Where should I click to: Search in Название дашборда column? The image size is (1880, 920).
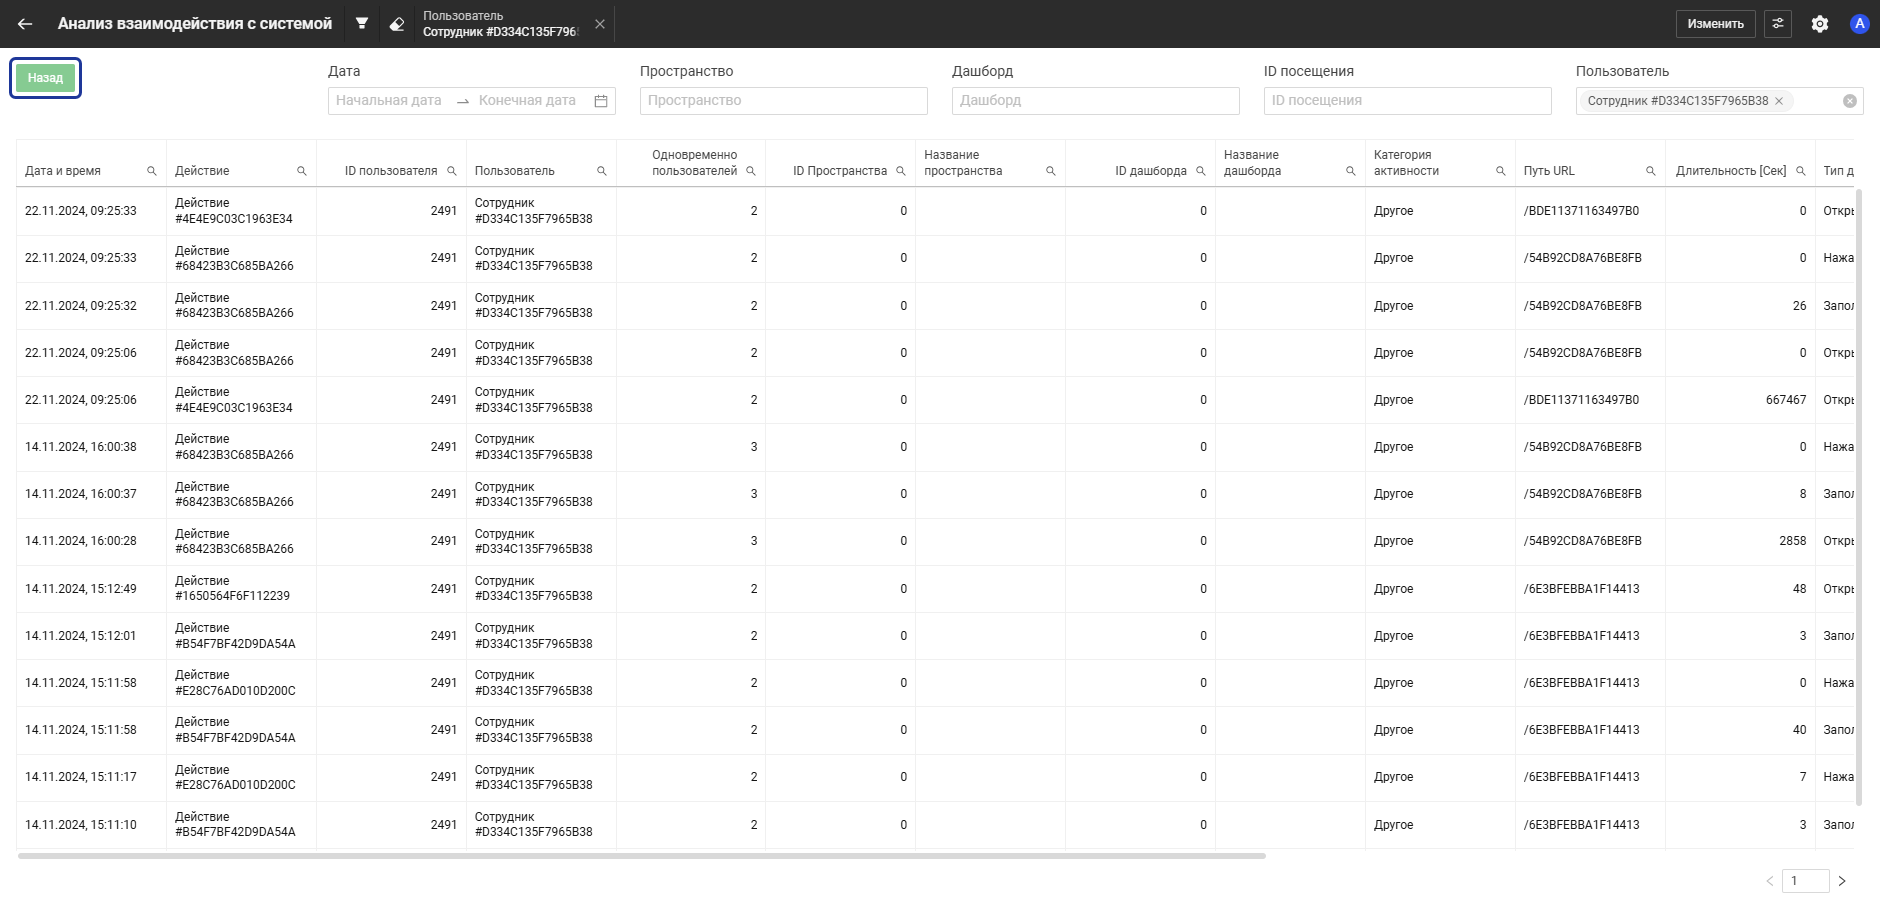[1351, 171]
